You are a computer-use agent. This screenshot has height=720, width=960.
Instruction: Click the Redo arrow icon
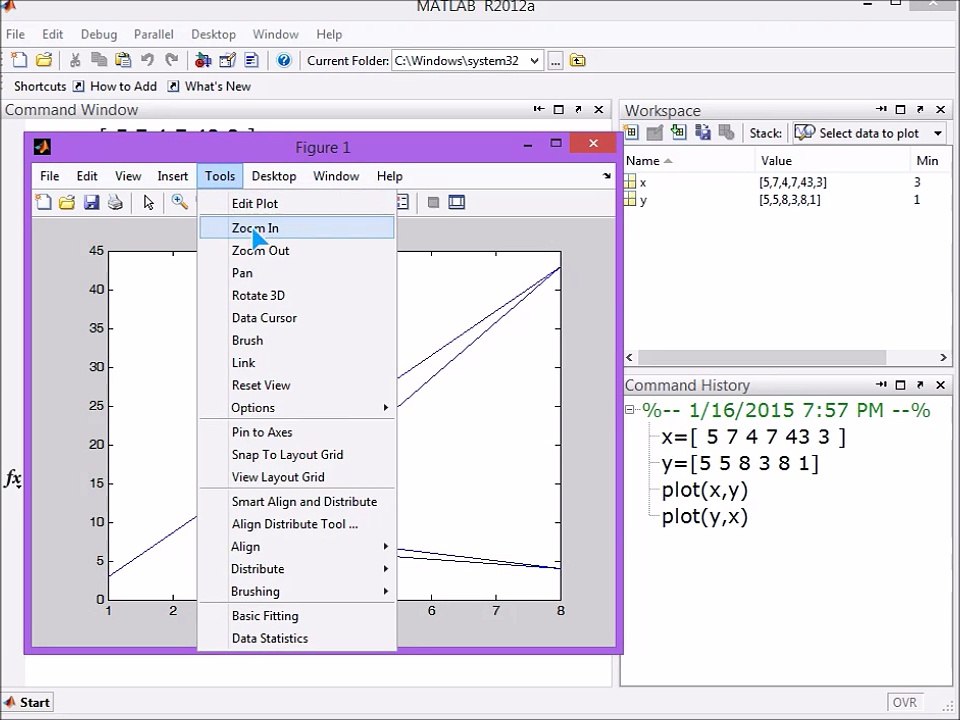(172, 60)
